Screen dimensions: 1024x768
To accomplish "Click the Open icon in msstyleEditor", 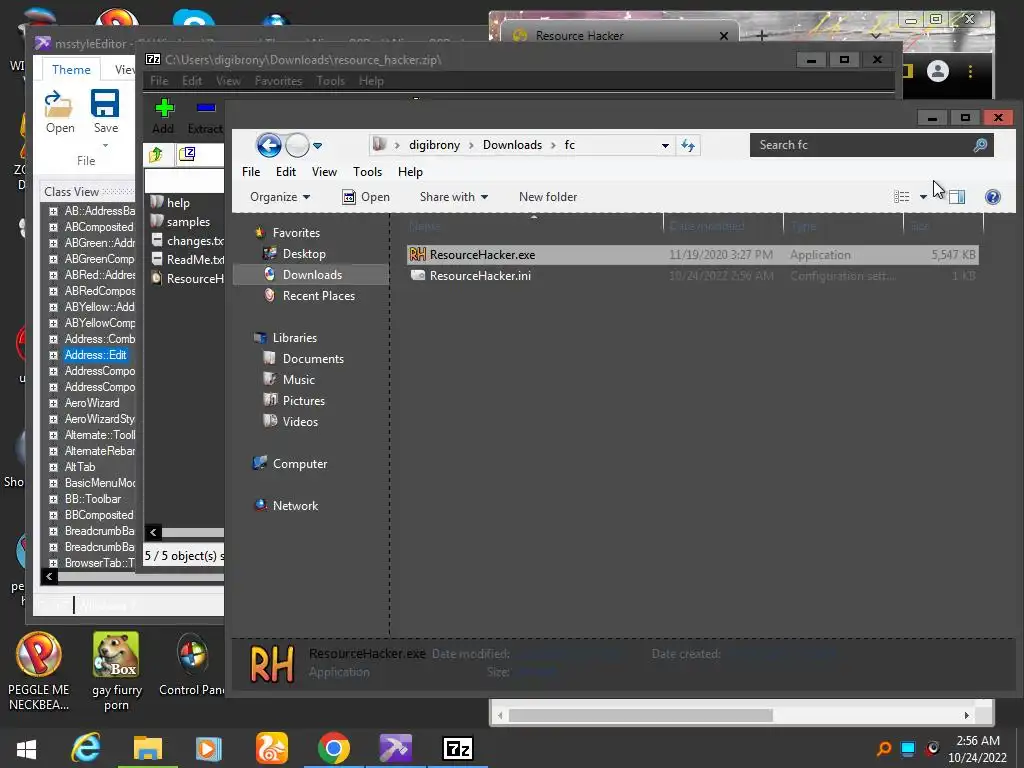I will tap(59, 112).
